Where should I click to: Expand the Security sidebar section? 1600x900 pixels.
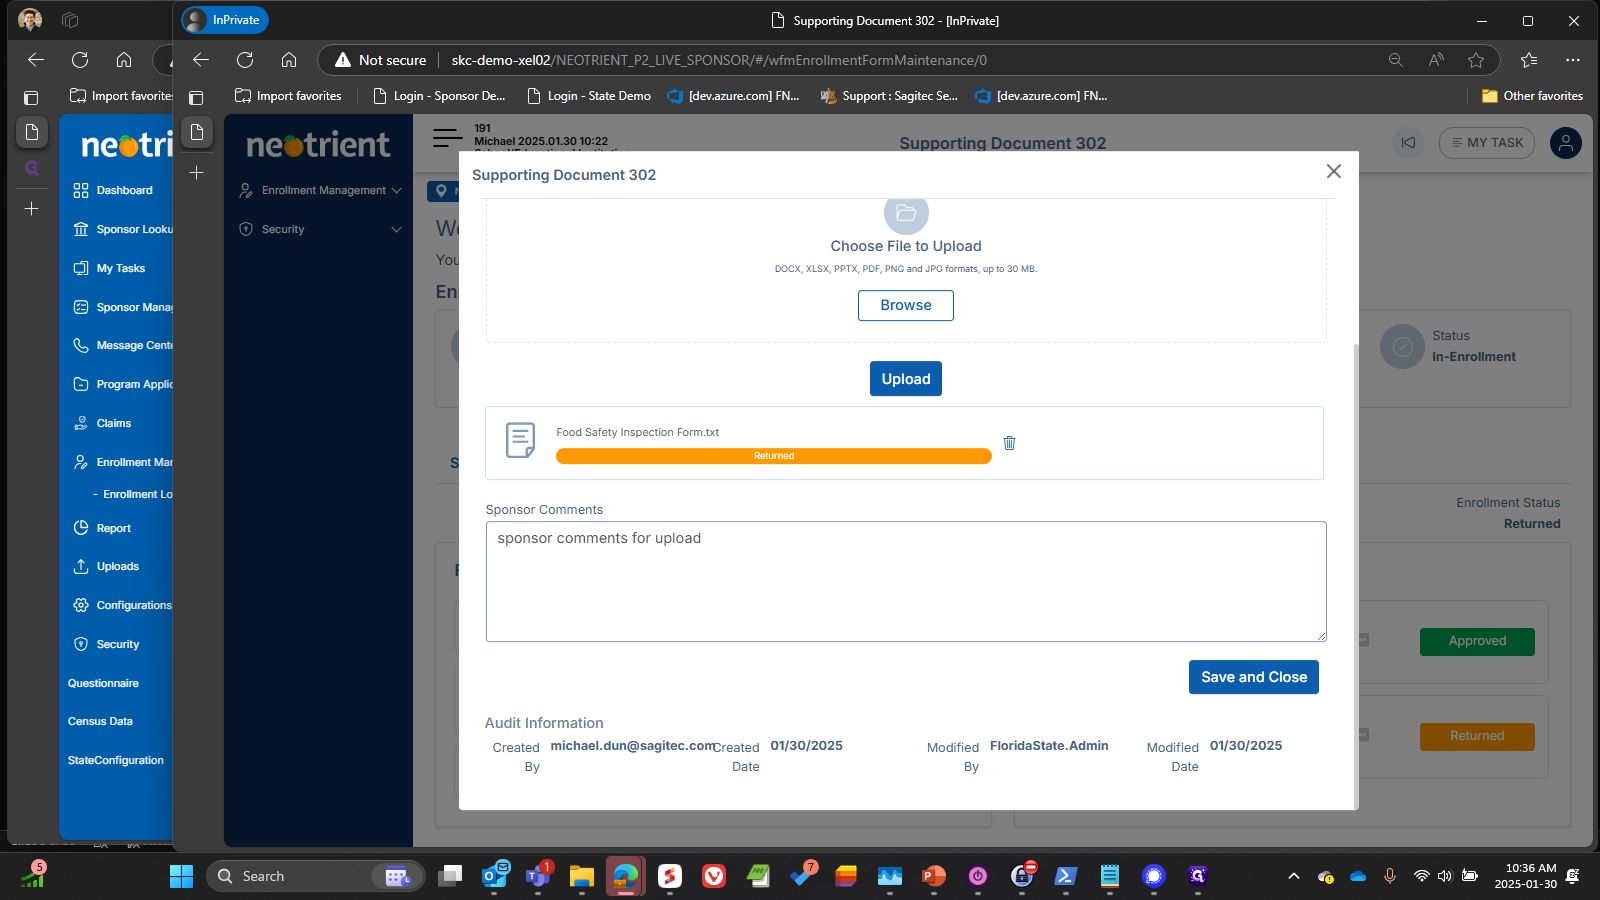[322, 229]
